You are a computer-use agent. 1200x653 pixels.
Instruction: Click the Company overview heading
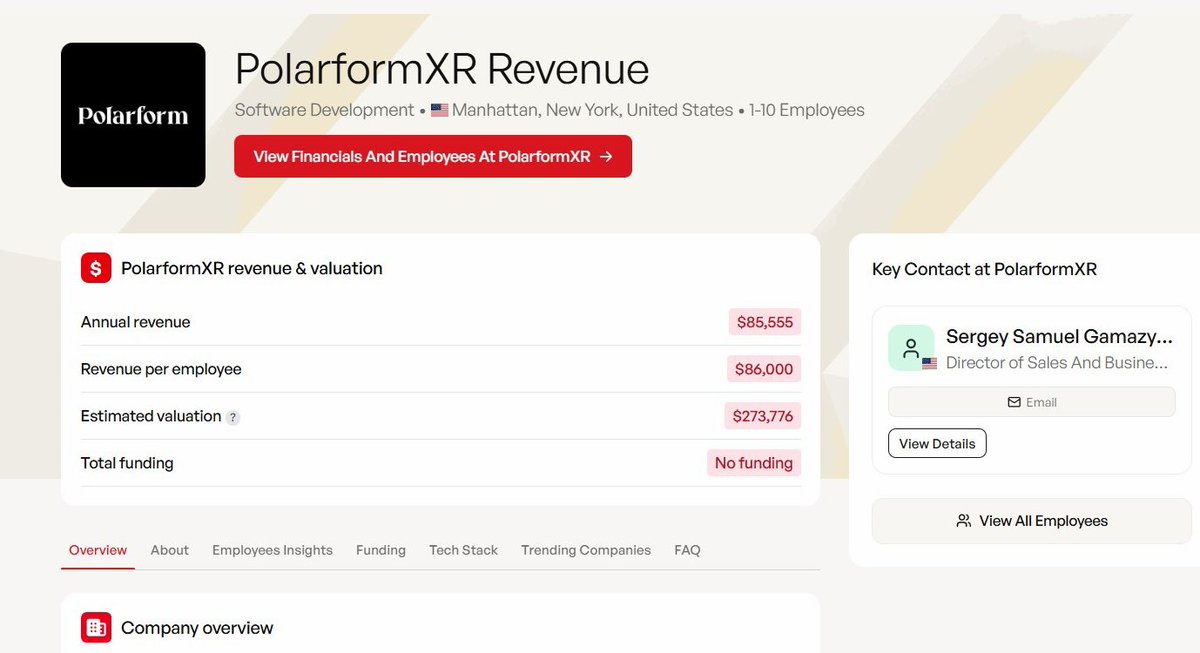pos(197,628)
